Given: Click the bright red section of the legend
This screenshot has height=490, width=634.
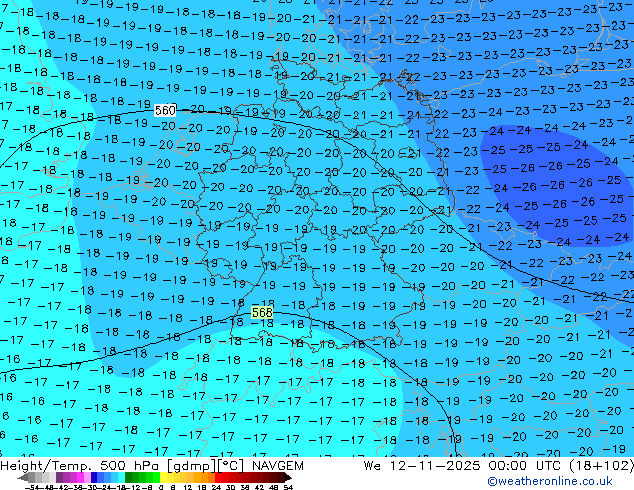Looking at the screenshot, I should click(222, 478).
